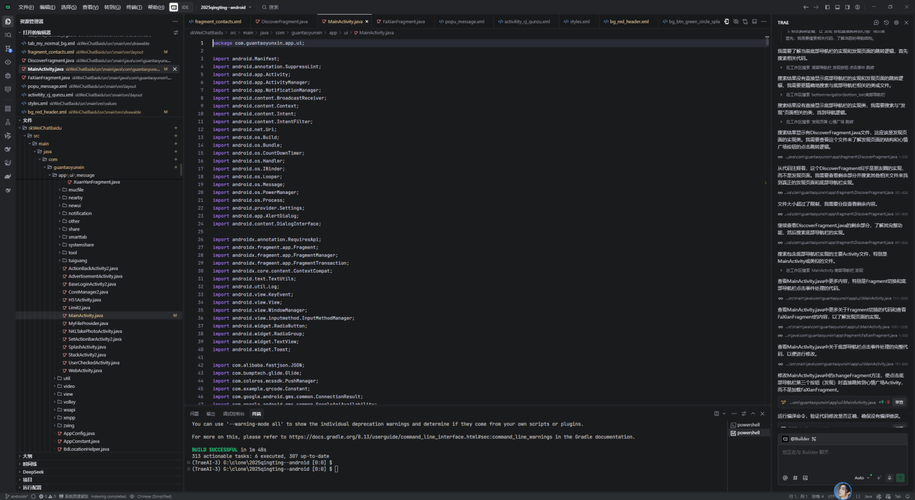The width and height of the screenshot is (915, 500).
Task: Click the open changes icon in editor toolbar
Action: coord(745,21)
